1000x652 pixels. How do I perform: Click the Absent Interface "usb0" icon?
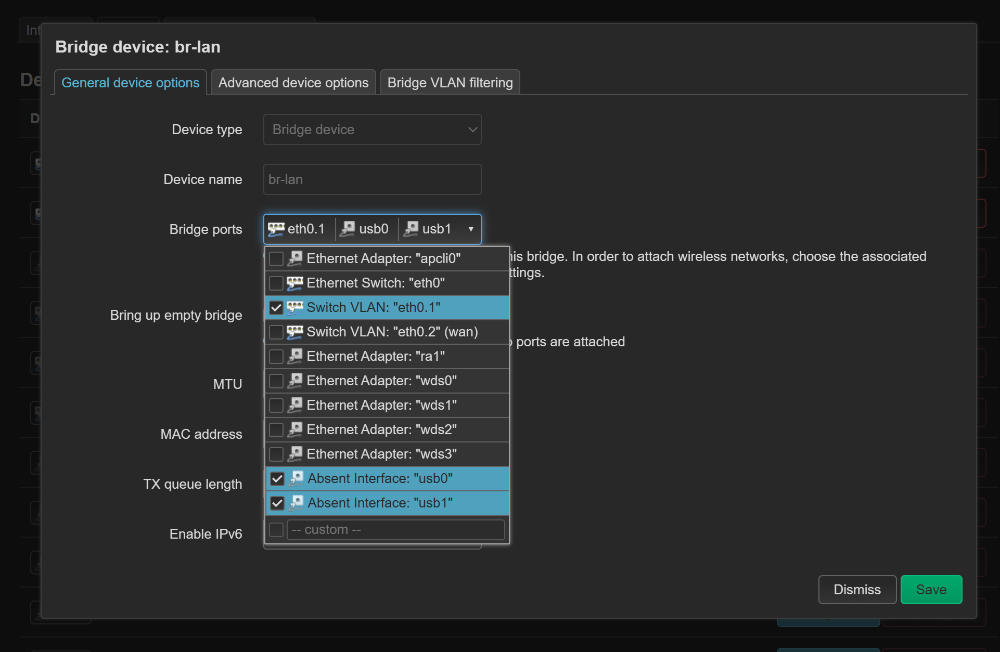(x=296, y=478)
